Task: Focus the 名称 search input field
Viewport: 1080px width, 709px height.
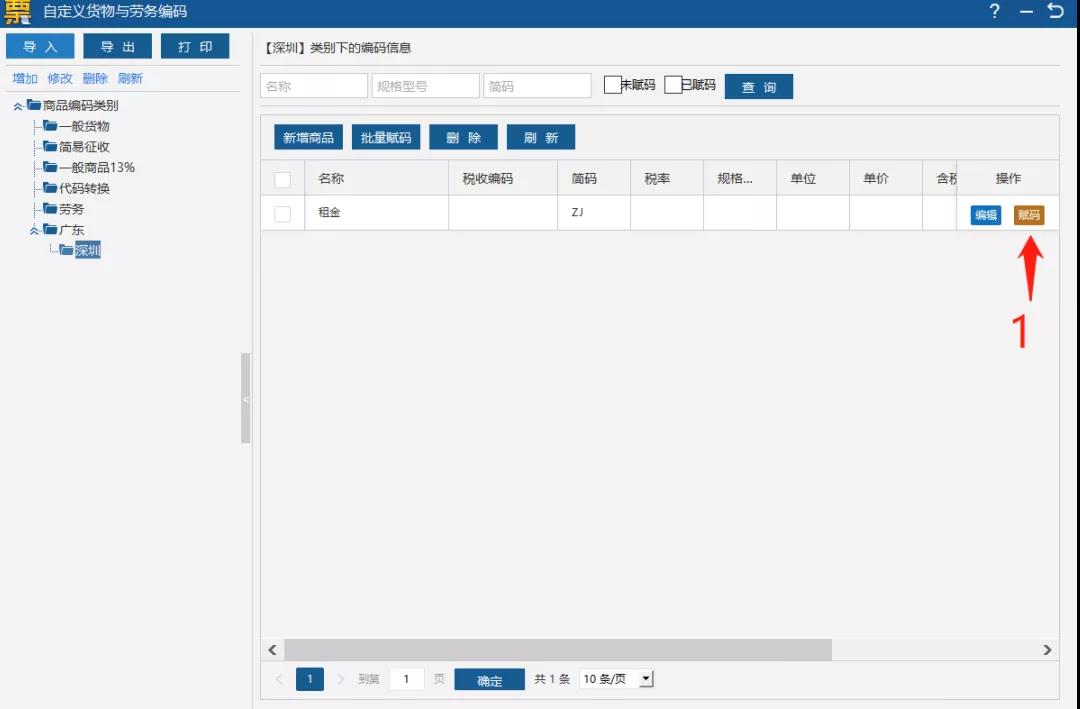Action: click(314, 86)
